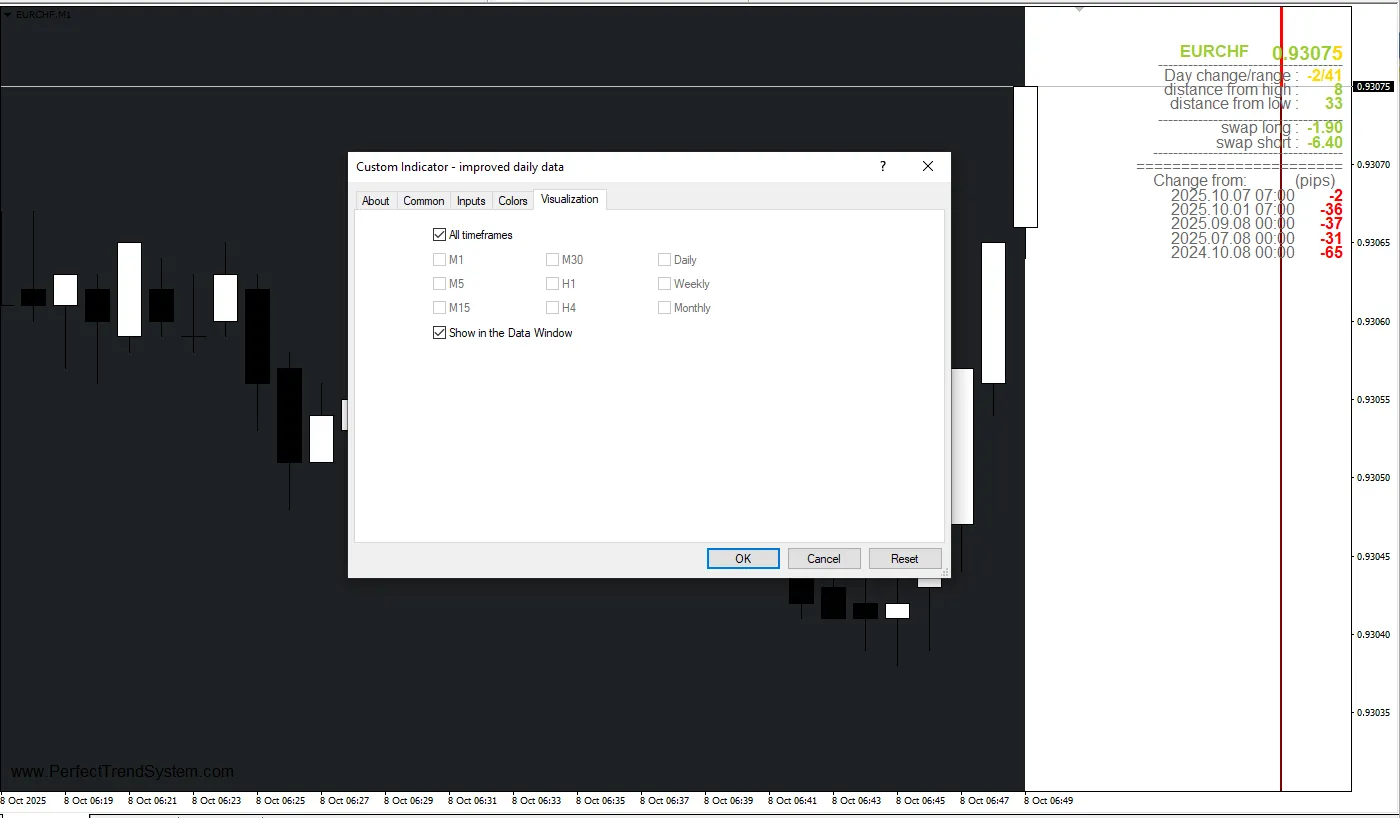Tick the Daily timeframe checkbox
Viewport: 1400px width, 818px height.
[x=664, y=260]
